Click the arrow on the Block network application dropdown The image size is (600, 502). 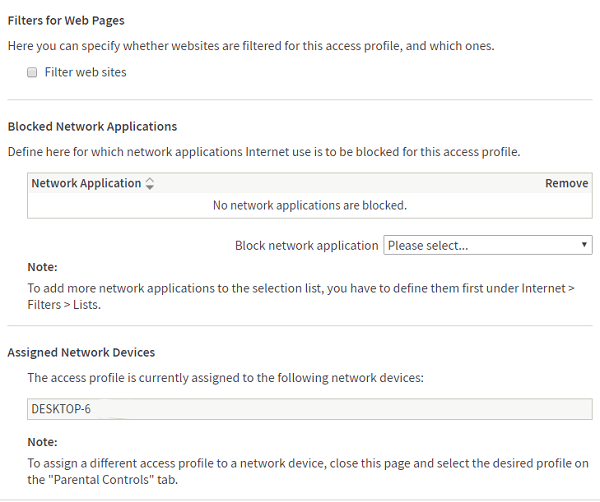[x=584, y=245]
